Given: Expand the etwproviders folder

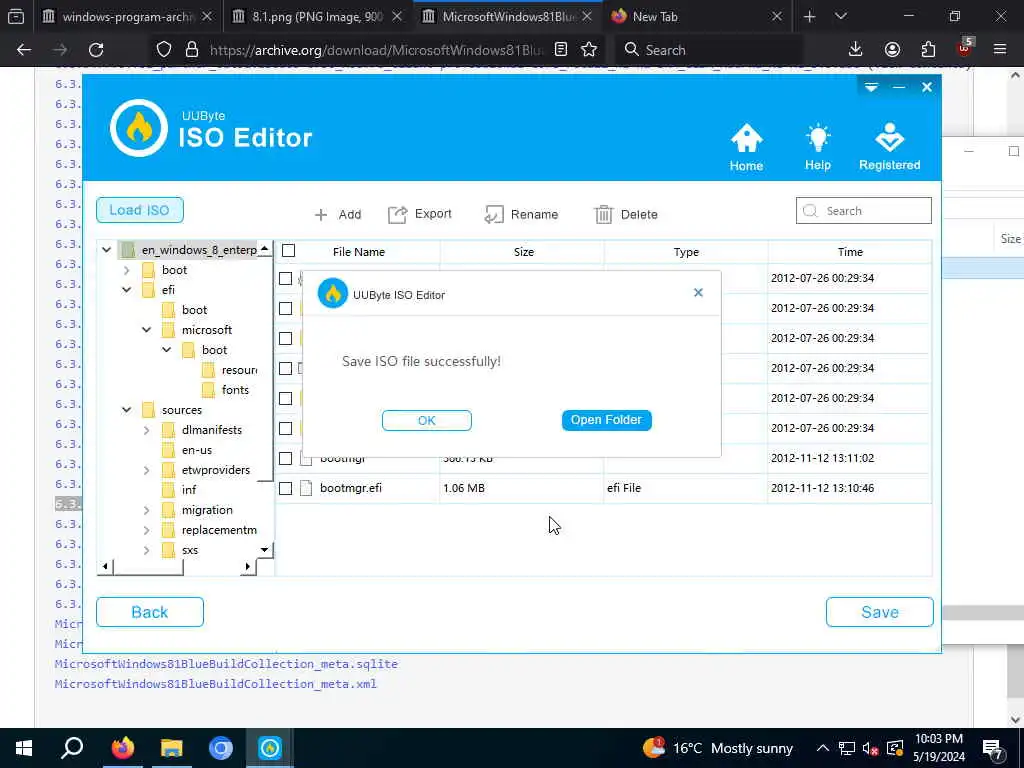Looking at the screenshot, I should (x=147, y=470).
